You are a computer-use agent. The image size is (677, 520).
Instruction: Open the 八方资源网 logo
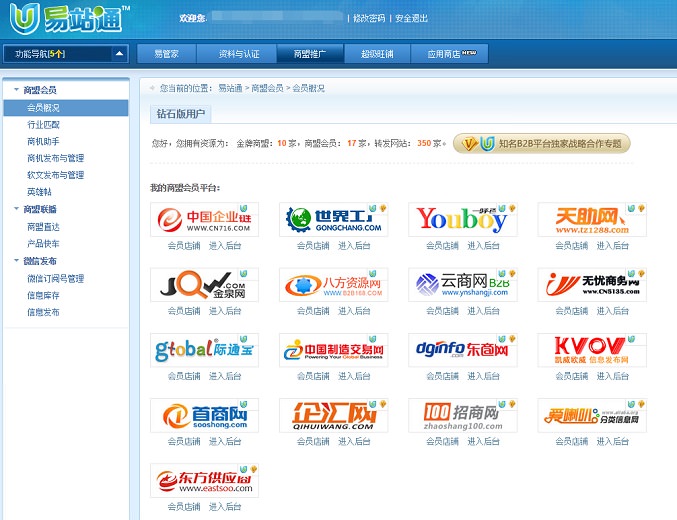(x=333, y=285)
